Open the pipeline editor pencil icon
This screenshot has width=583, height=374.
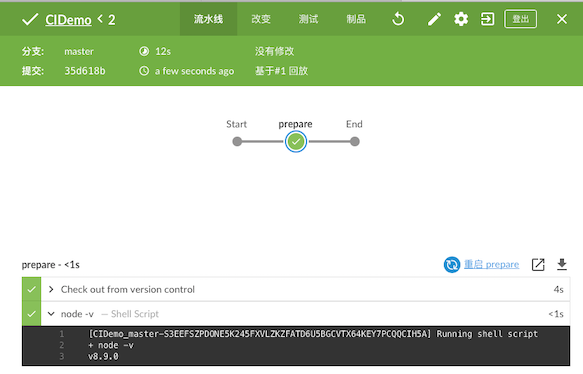click(434, 19)
